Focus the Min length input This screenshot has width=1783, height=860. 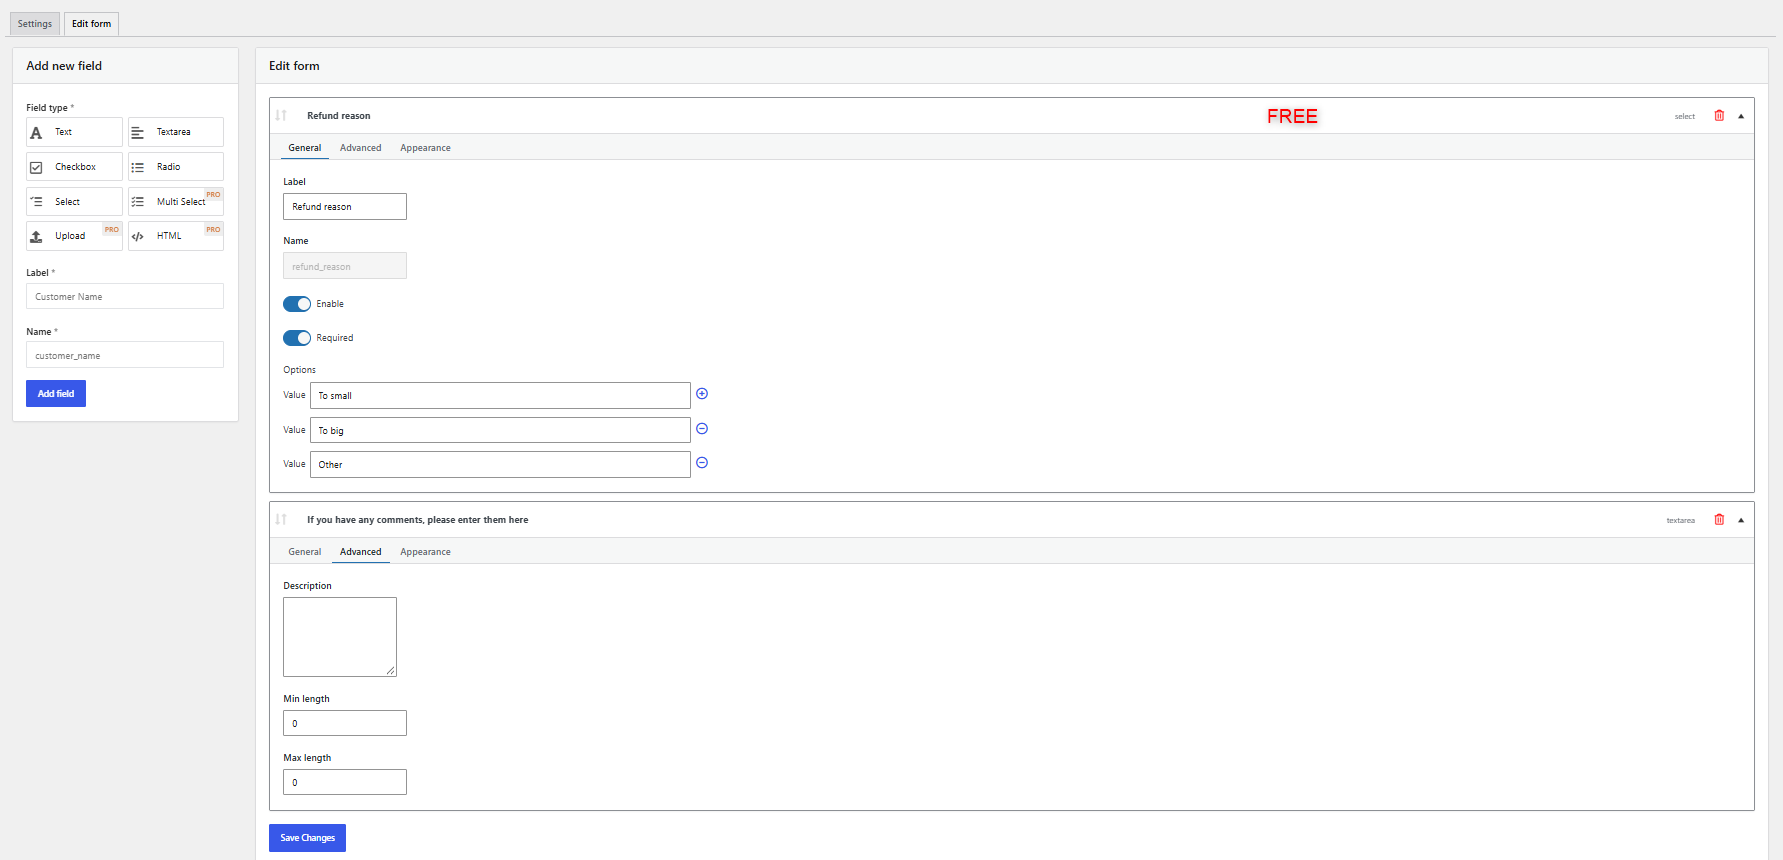pos(345,723)
